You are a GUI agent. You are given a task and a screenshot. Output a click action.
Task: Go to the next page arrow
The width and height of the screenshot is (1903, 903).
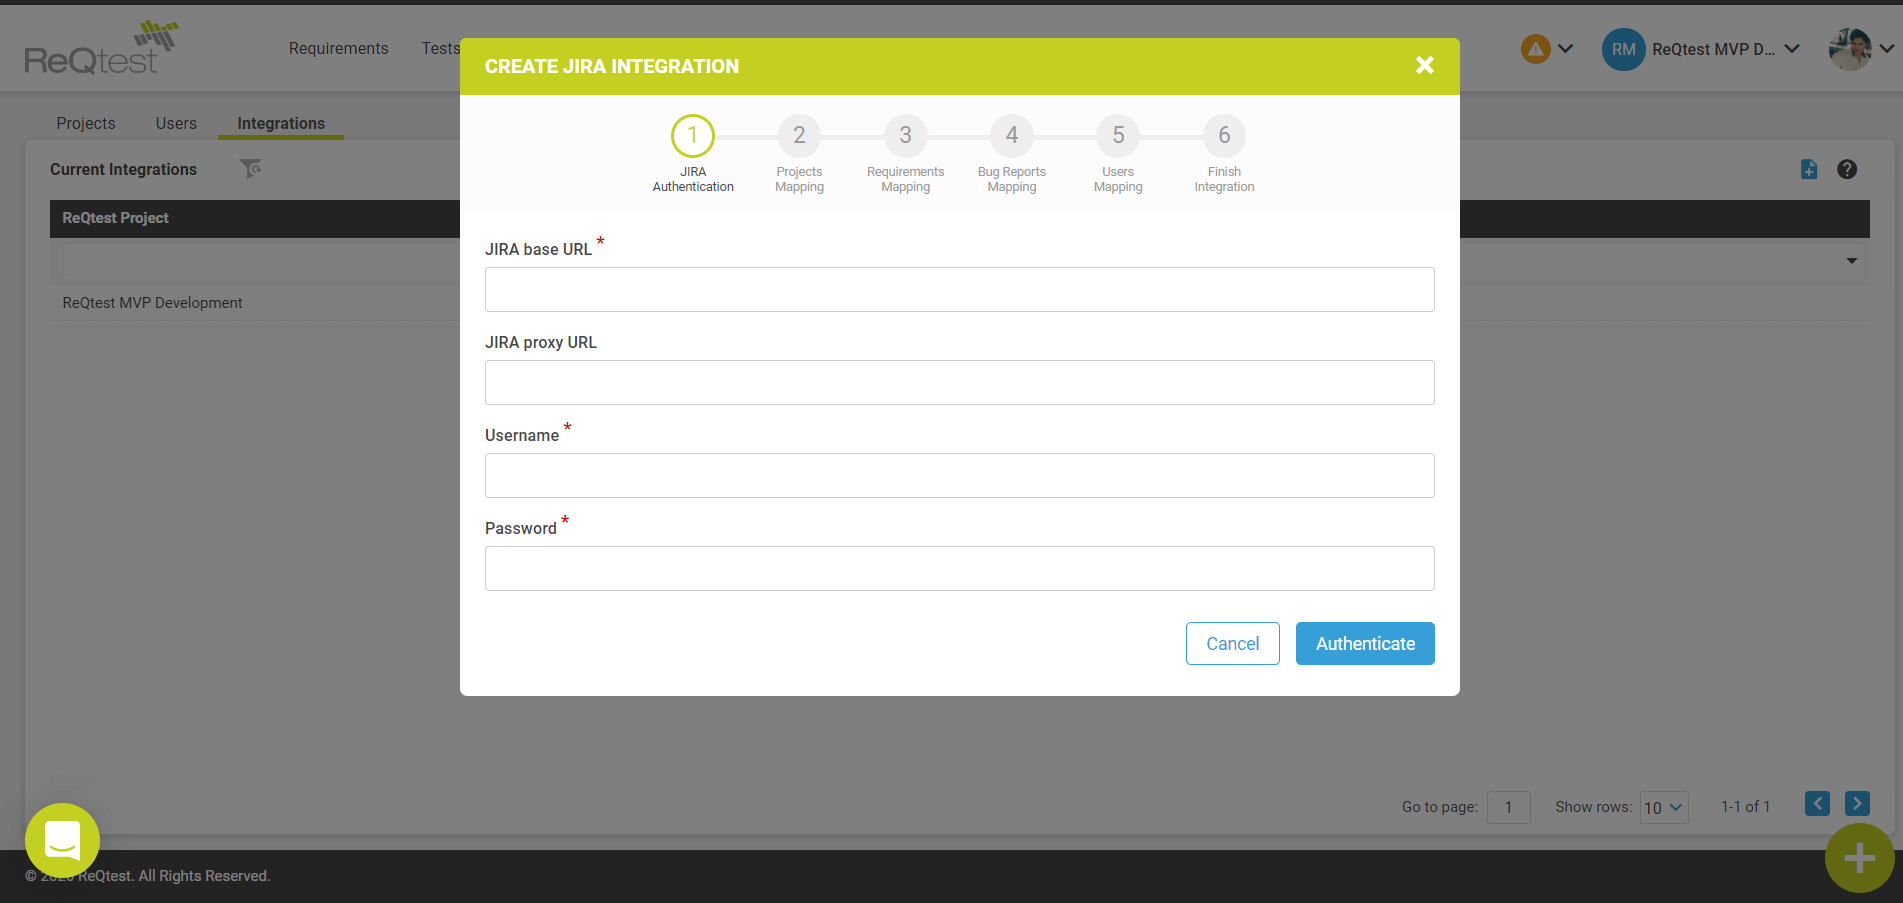point(1857,803)
